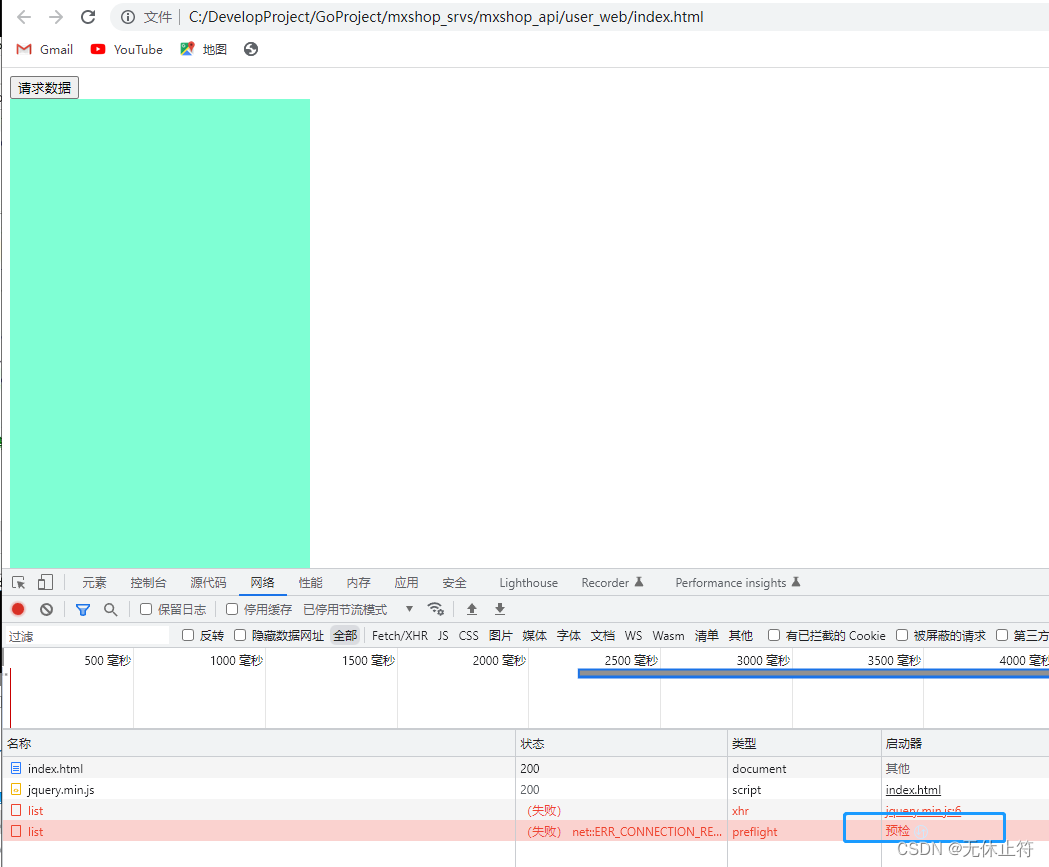Select the 全部 filter type

pyautogui.click(x=345, y=636)
